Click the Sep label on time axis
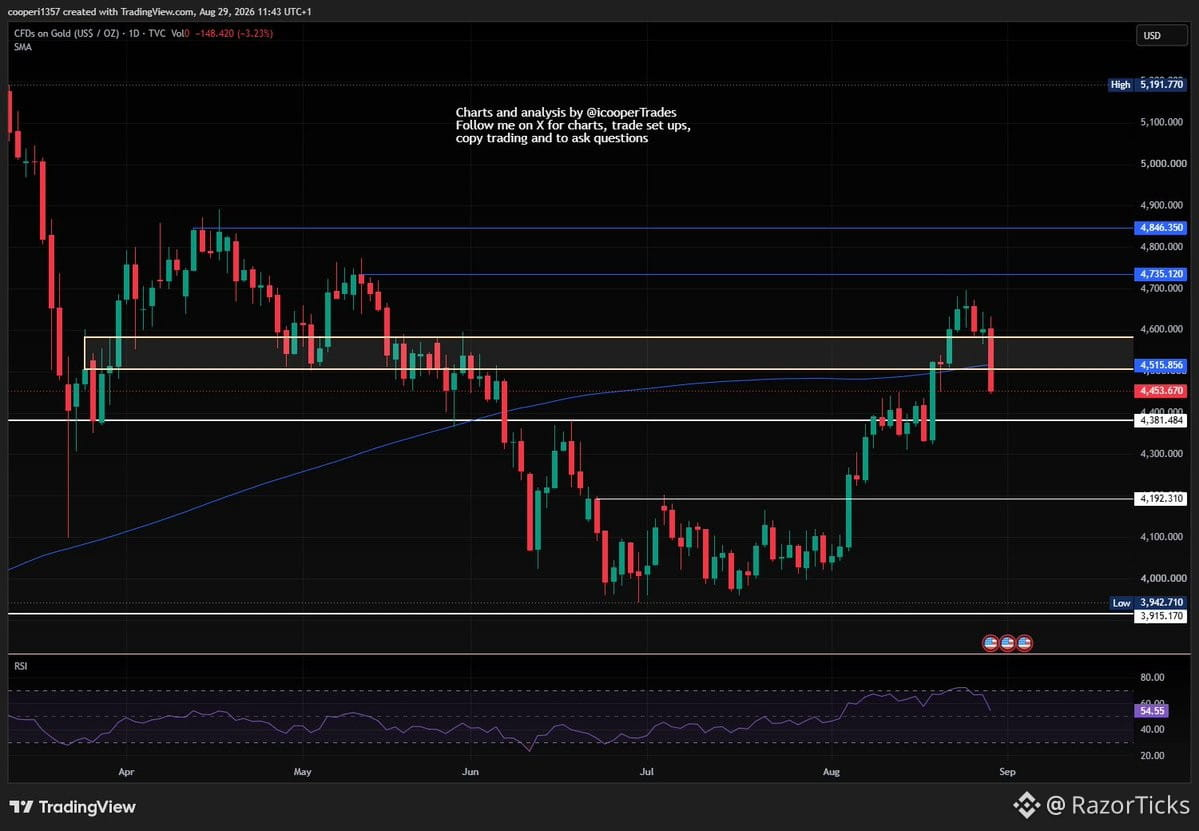1199x831 pixels. click(1008, 772)
